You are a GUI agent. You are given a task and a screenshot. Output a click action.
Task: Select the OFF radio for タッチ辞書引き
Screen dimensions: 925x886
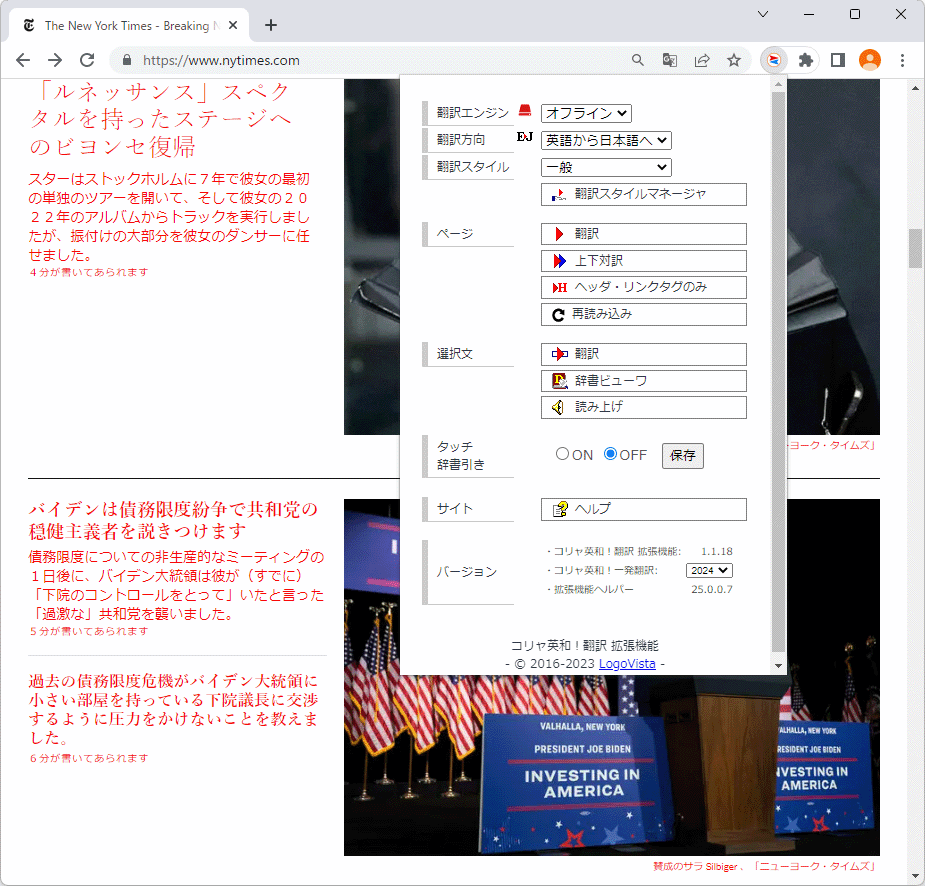tap(611, 454)
